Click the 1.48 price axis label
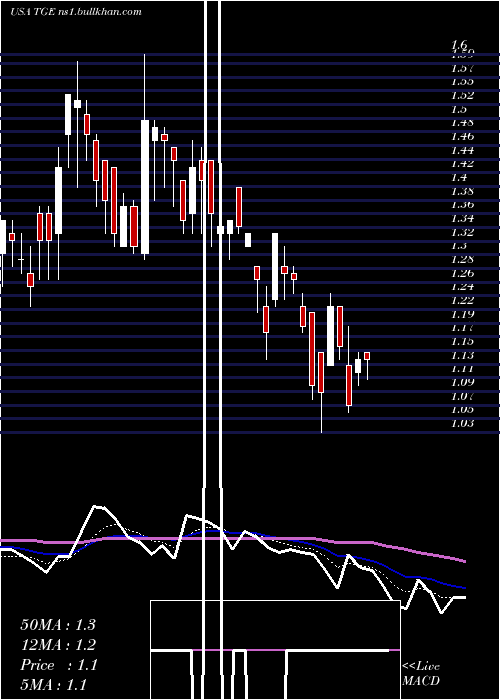500x700 pixels. (x=462, y=123)
